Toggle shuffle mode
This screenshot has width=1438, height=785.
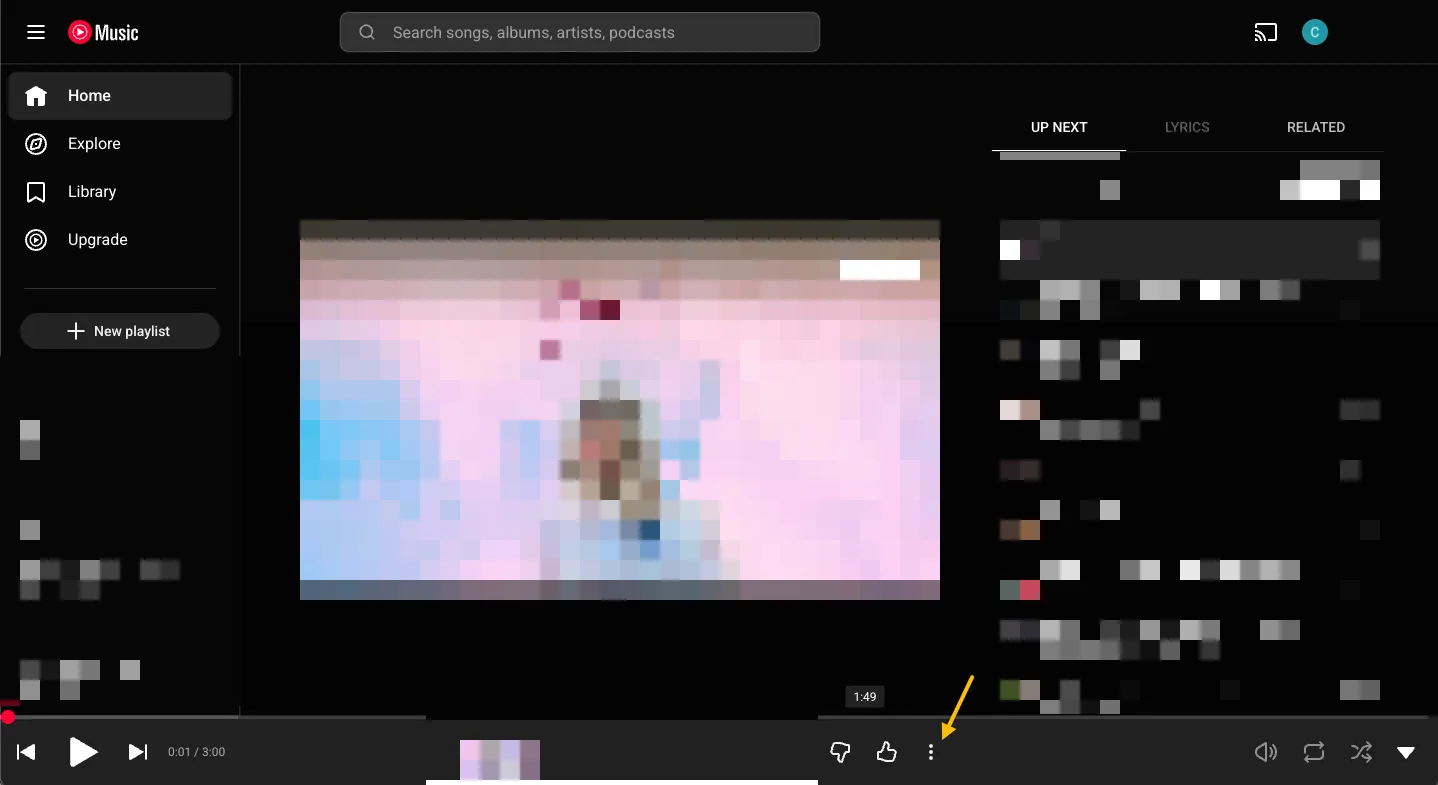point(1361,752)
